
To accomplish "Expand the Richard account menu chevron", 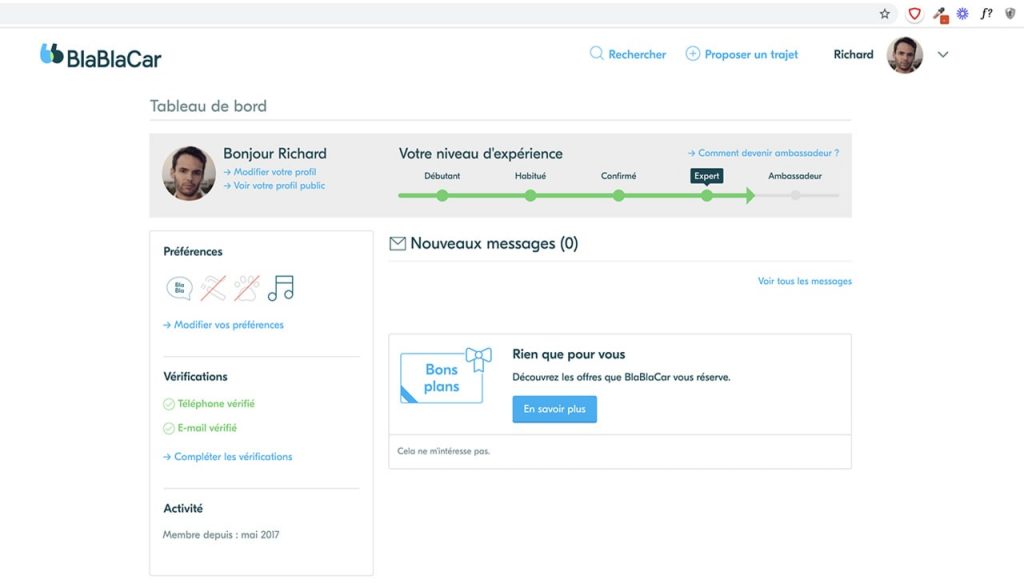I will point(943,55).
